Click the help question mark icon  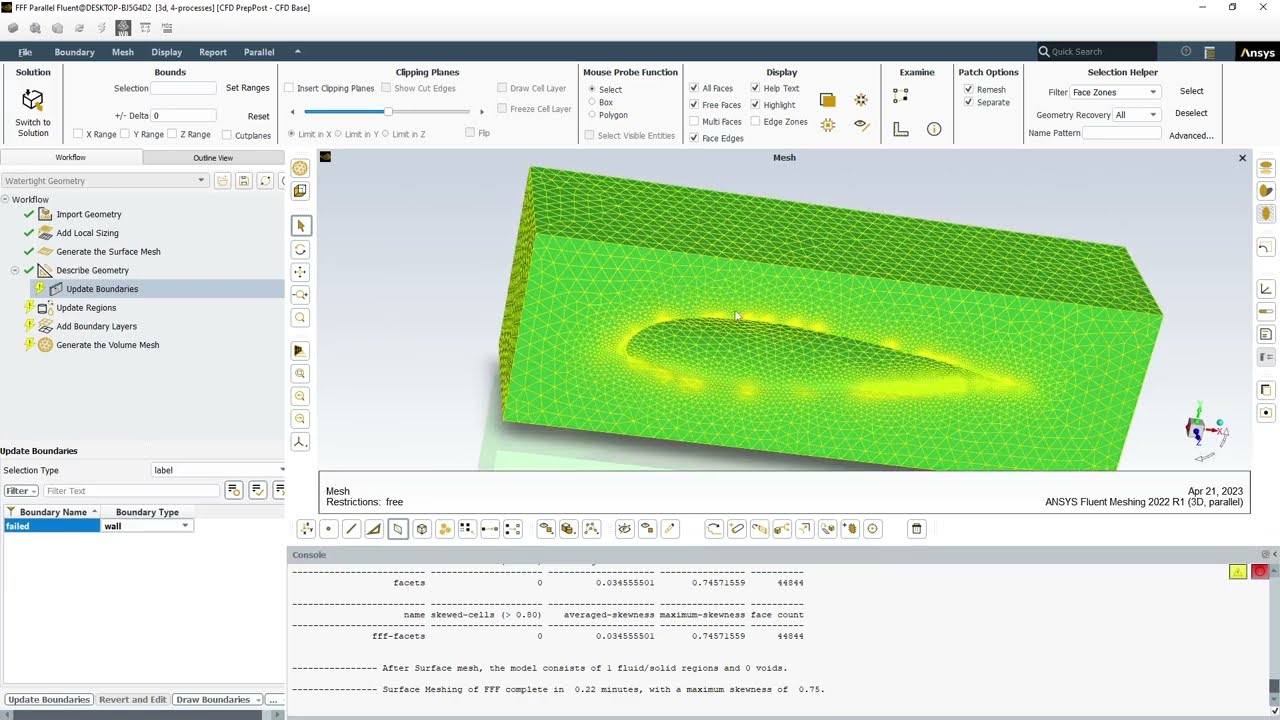(x=1186, y=52)
